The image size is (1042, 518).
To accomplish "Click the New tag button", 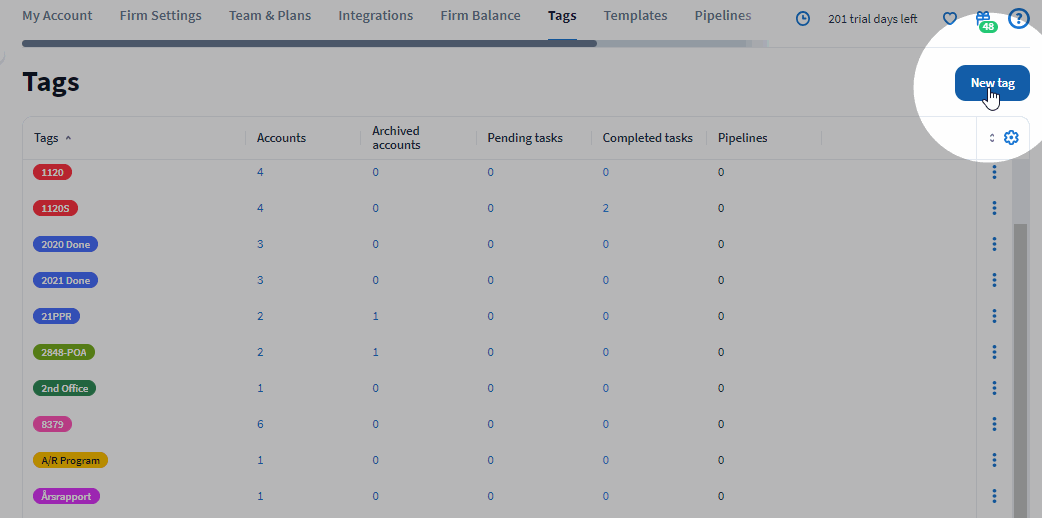I will [x=992, y=83].
